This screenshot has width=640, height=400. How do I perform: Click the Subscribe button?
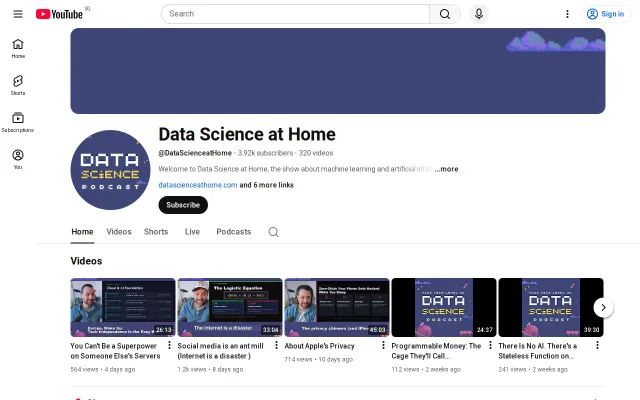click(183, 205)
